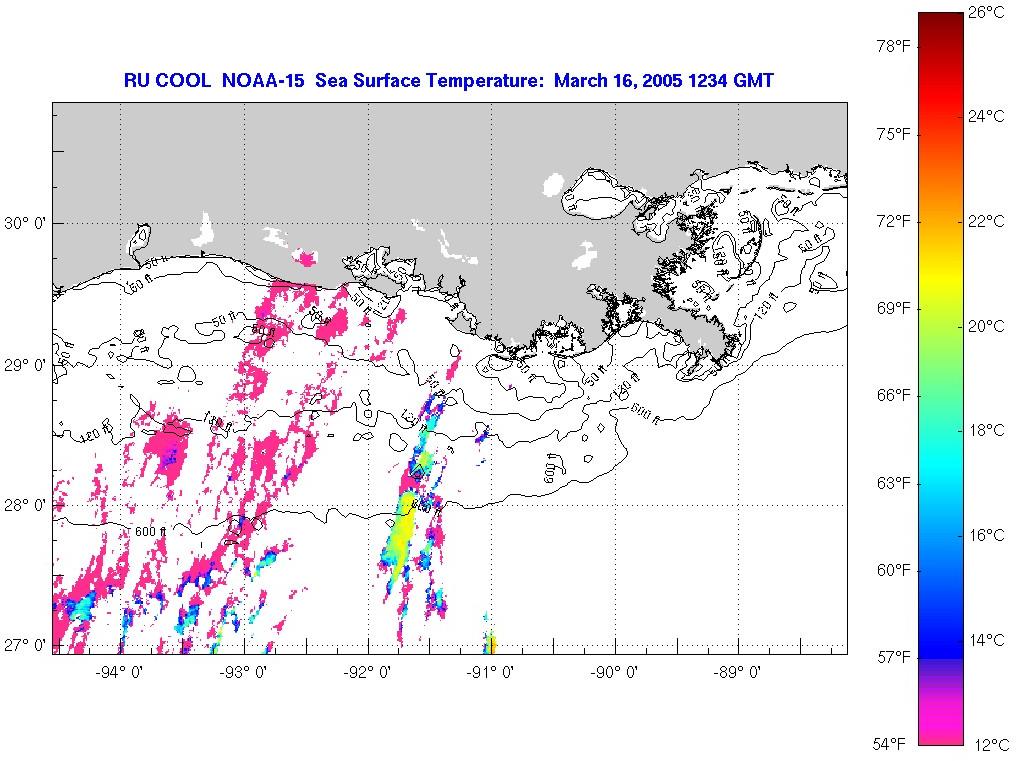Viewport: 1016px width, 761px height.
Task: Click the '-93° 0'' longitude label
Action: 243,672
